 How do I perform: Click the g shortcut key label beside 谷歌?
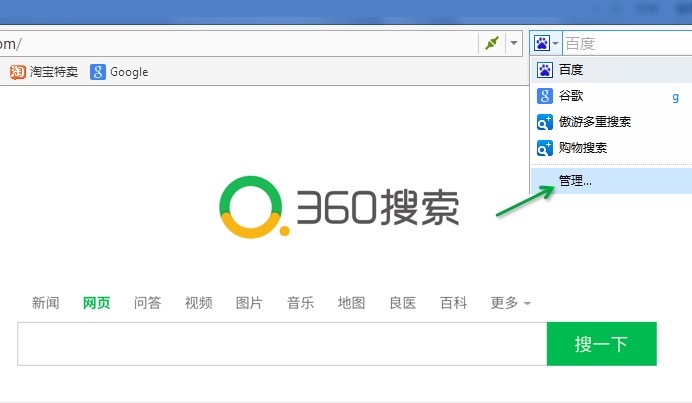pyautogui.click(x=676, y=97)
